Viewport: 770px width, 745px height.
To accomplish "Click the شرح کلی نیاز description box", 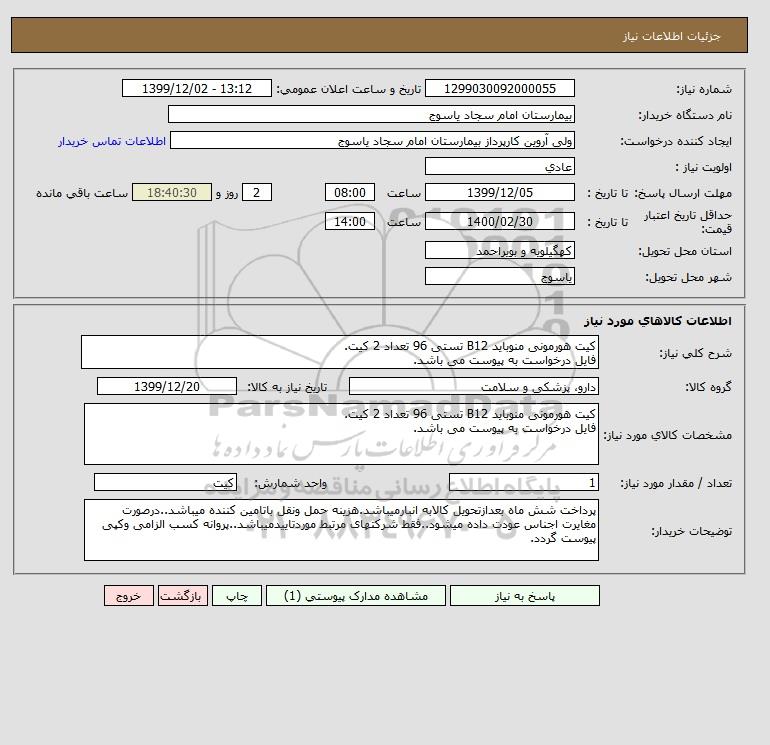I will pos(340,352).
